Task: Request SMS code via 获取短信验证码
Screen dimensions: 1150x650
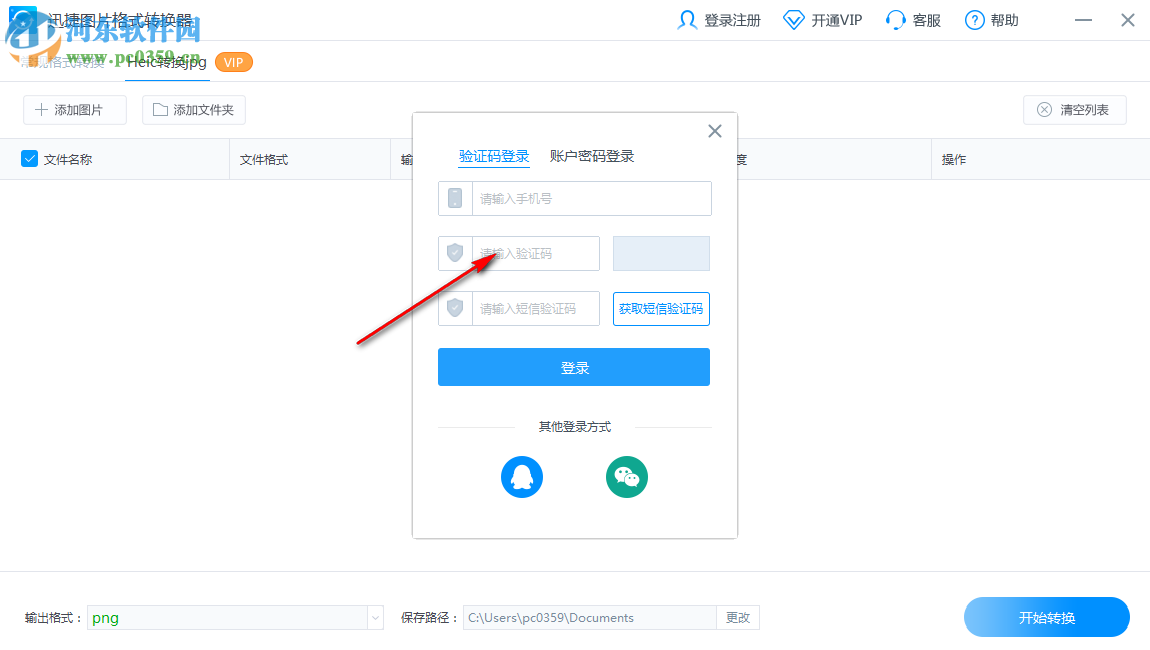Action: tap(661, 308)
